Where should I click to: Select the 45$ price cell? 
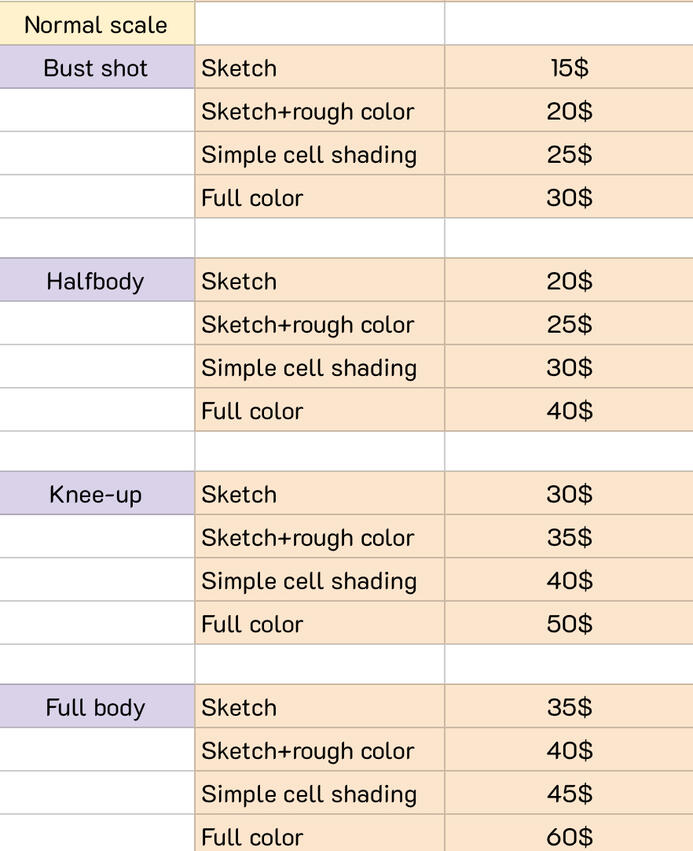pyautogui.click(x=569, y=794)
